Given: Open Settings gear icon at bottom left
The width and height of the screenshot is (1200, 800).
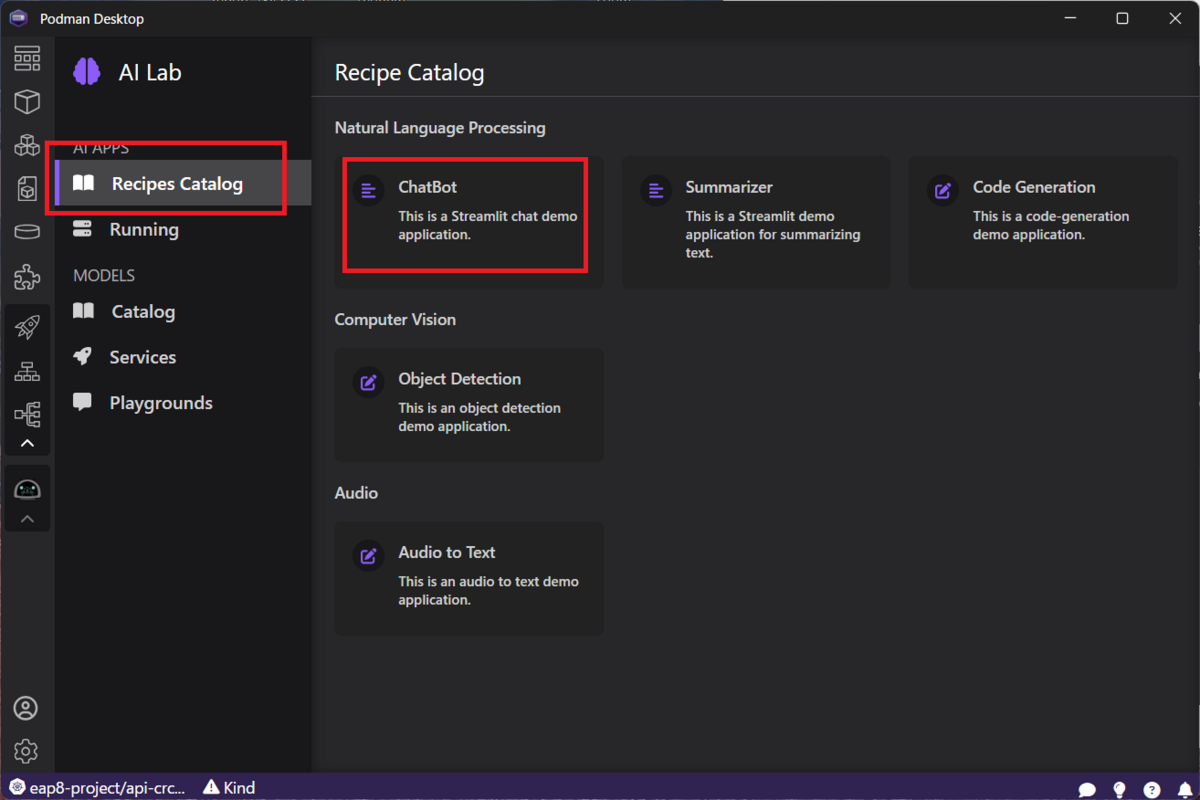Looking at the screenshot, I should click(x=26, y=751).
